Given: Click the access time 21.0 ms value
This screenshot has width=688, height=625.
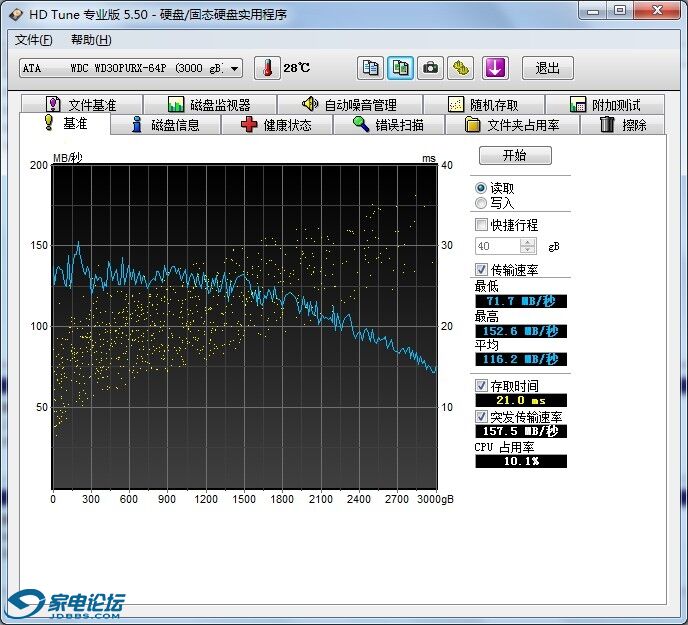Looking at the screenshot, I should [521, 400].
